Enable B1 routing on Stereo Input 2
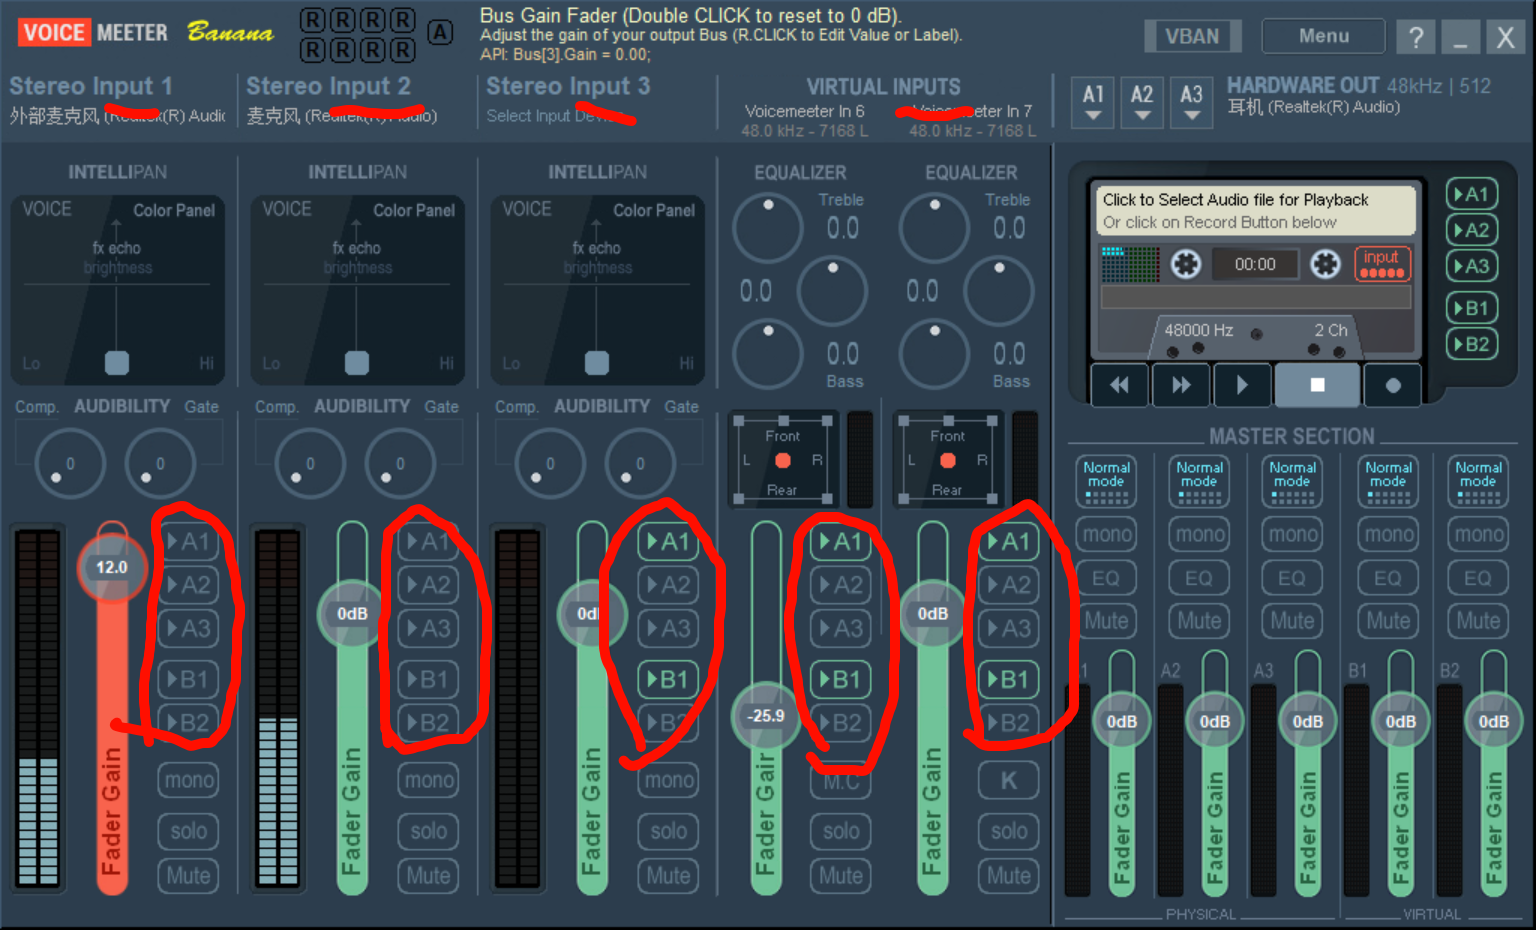 point(428,680)
